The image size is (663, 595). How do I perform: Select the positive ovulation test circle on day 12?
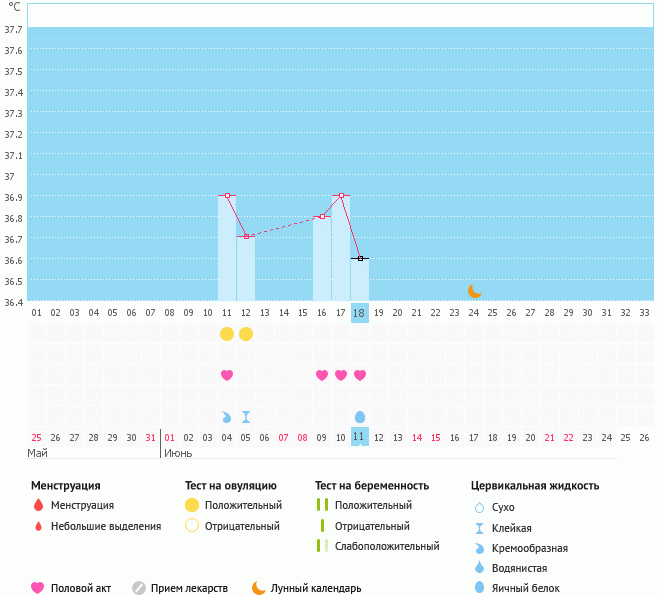[x=246, y=334]
